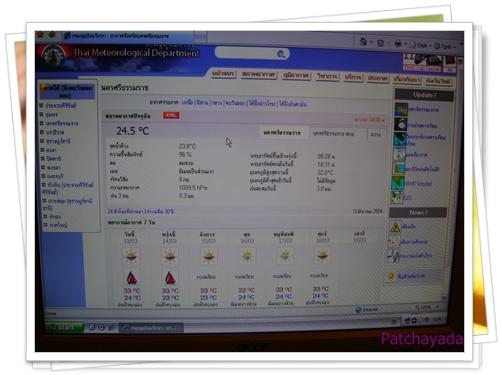Click the Windows Start button
The width and height of the screenshot is (502, 375).
[64, 327]
